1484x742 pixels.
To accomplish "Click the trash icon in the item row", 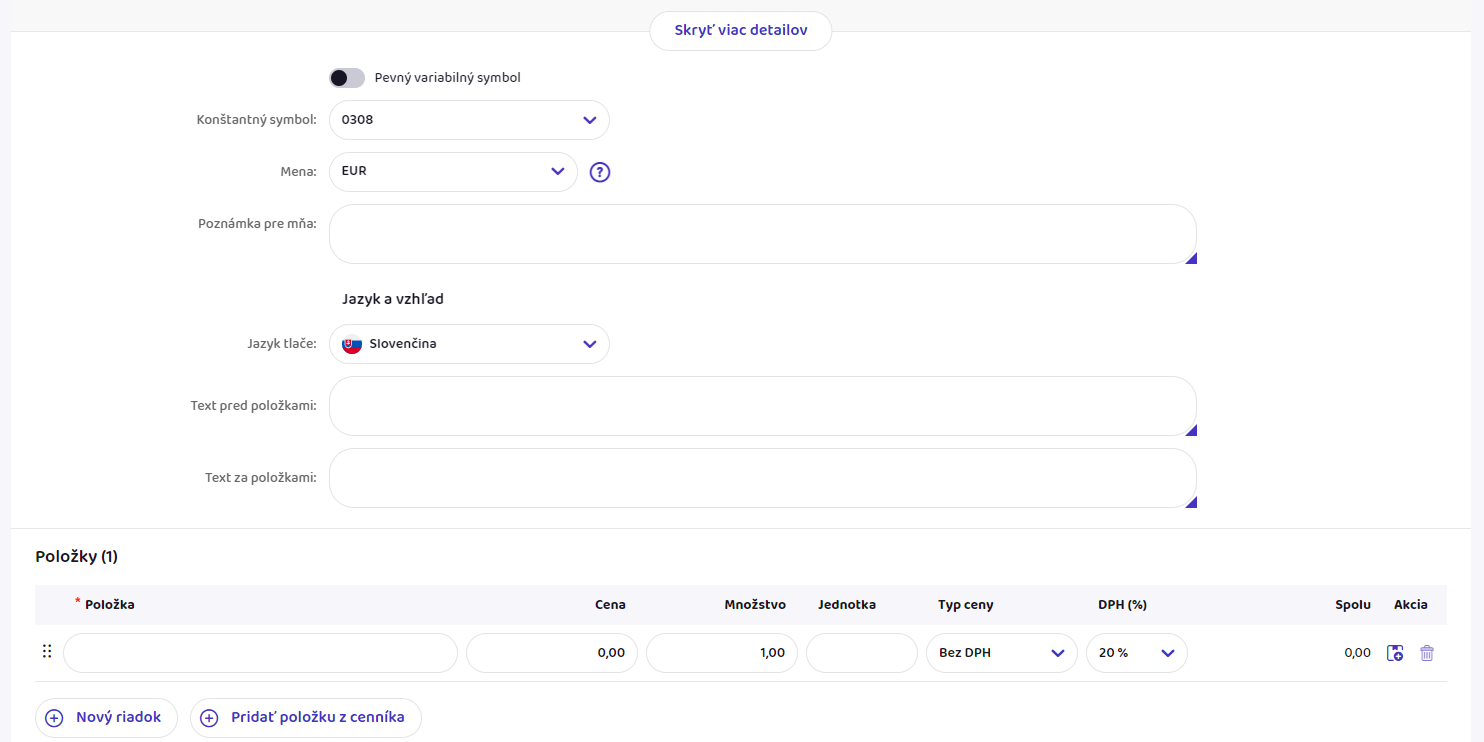I will coord(1427,653).
